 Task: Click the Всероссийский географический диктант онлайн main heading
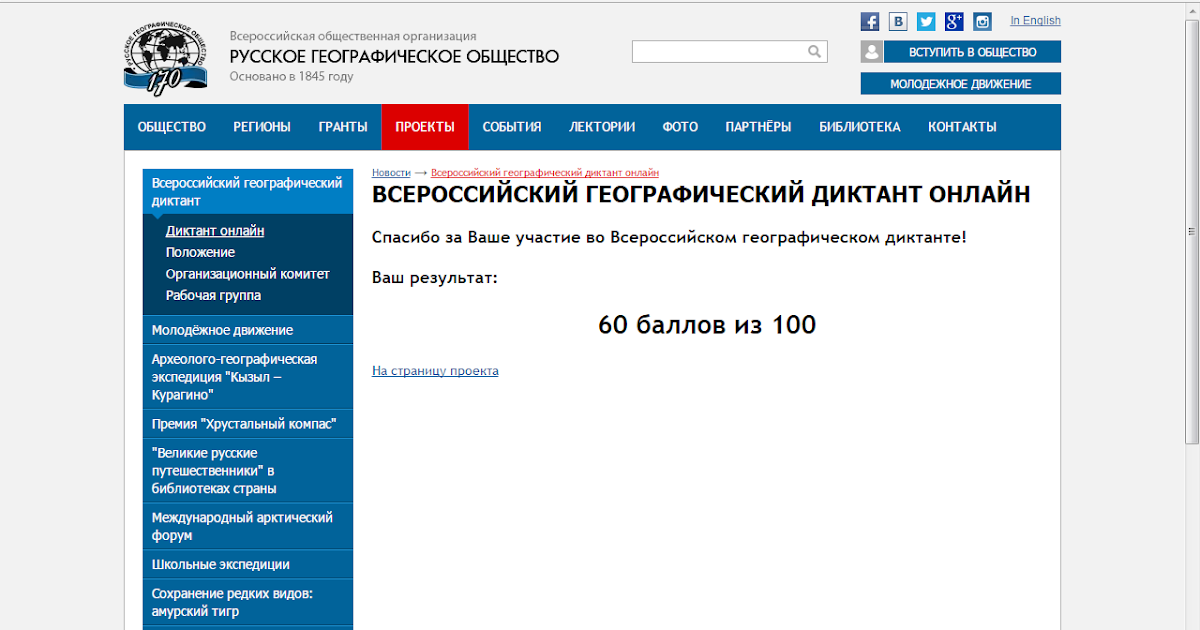coord(701,194)
